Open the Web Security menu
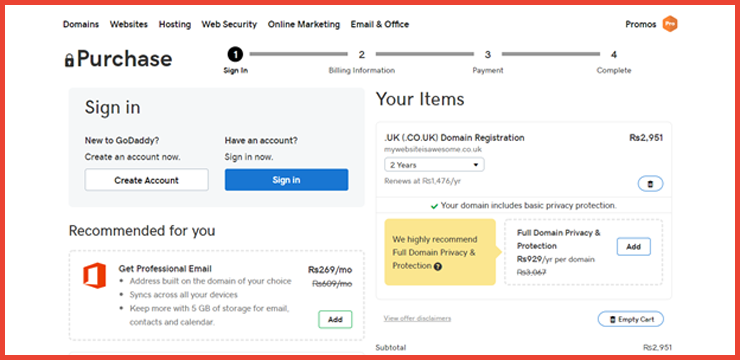 click(x=229, y=25)
